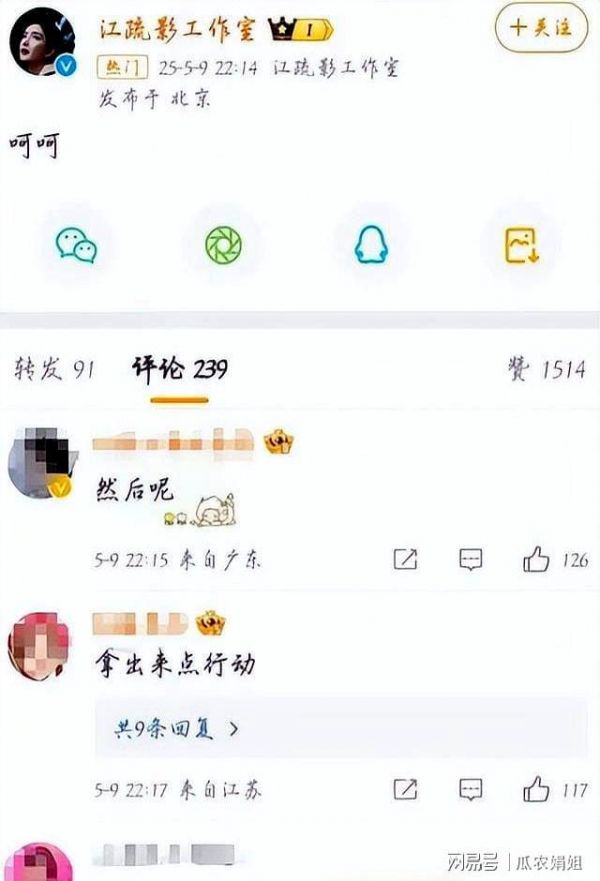Open first commenter's pixelated avatar
The height and width of the screenshot is (881, 600).
coord(43,462)
